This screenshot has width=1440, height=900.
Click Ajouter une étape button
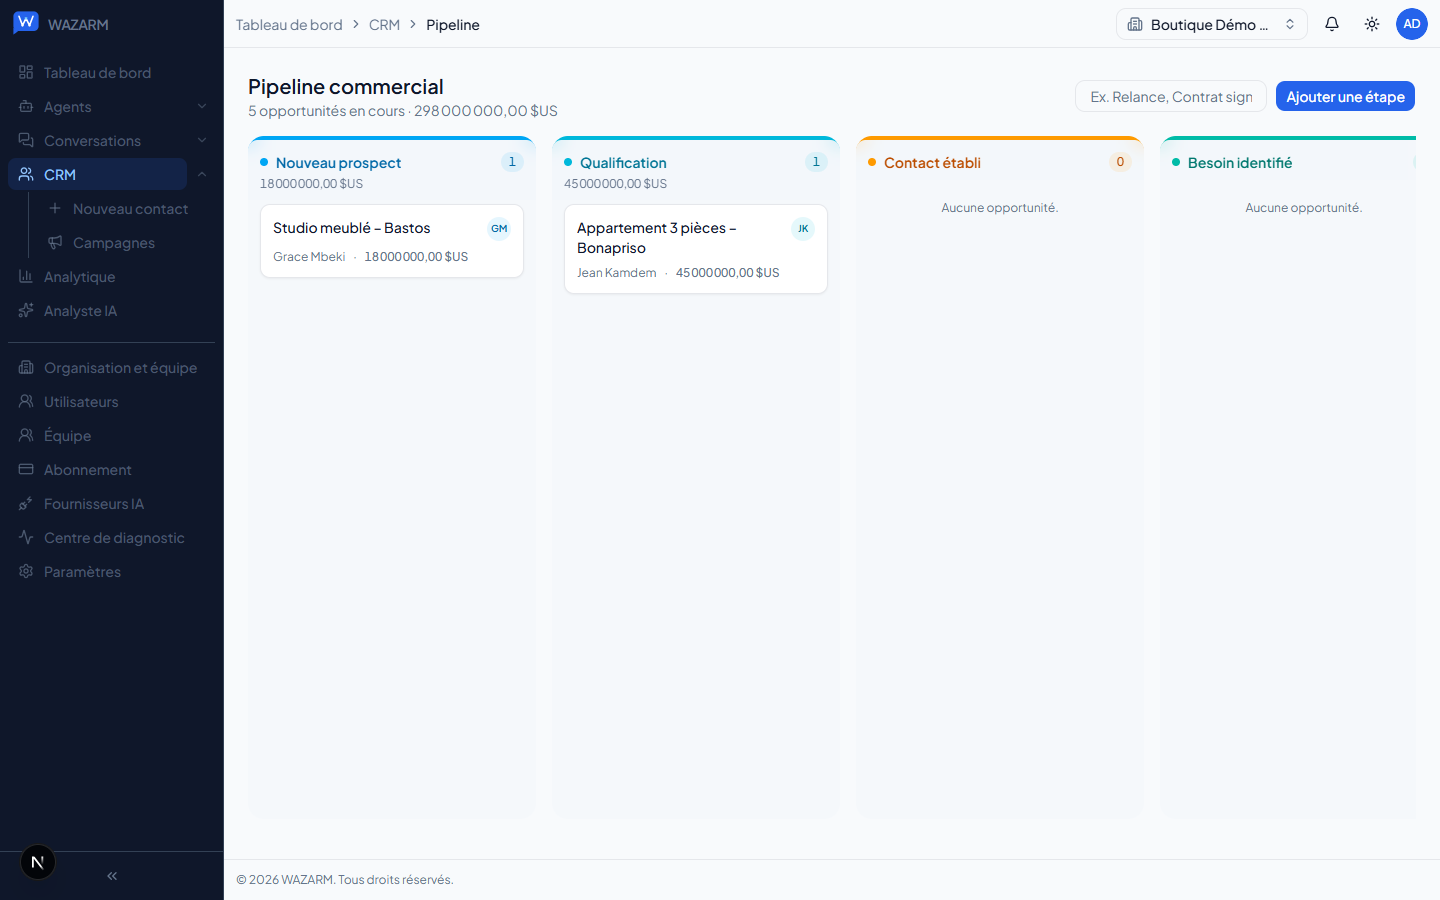point(1345,97)
